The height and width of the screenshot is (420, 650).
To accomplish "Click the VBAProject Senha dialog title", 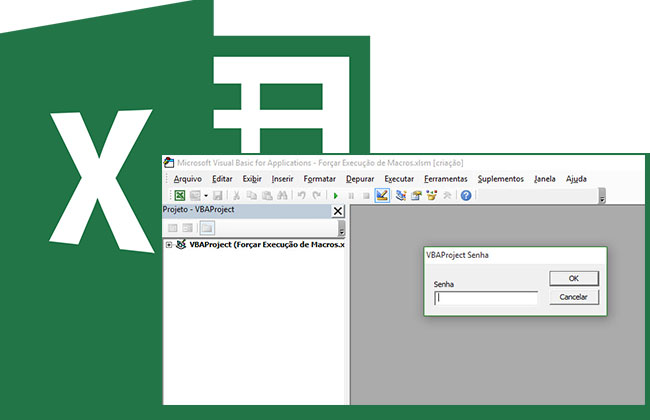I will [x=457, y=255].
